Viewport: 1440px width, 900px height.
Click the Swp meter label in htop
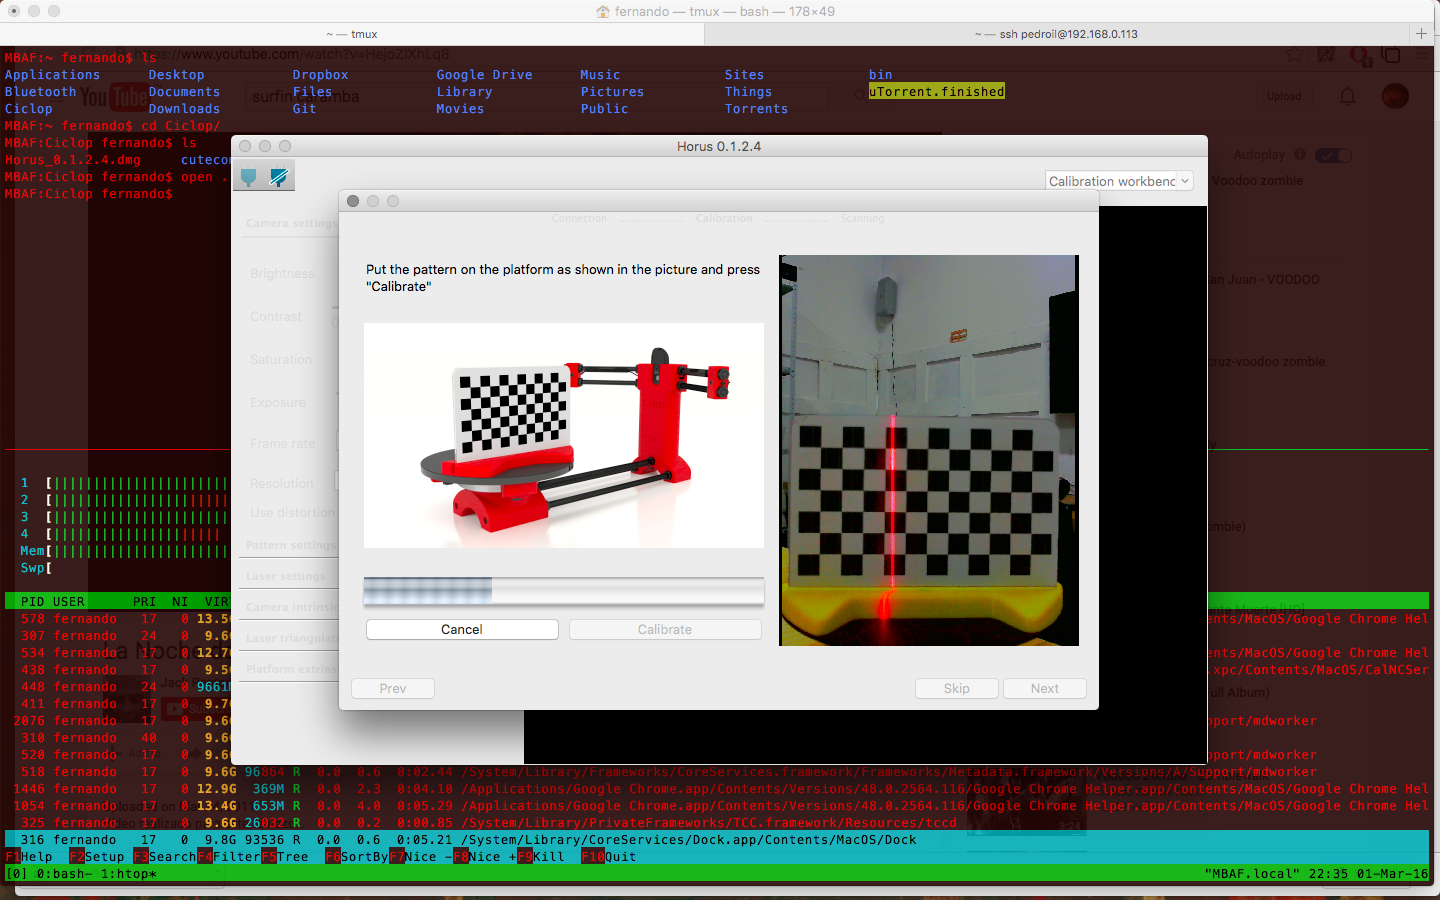click(33, 568)
